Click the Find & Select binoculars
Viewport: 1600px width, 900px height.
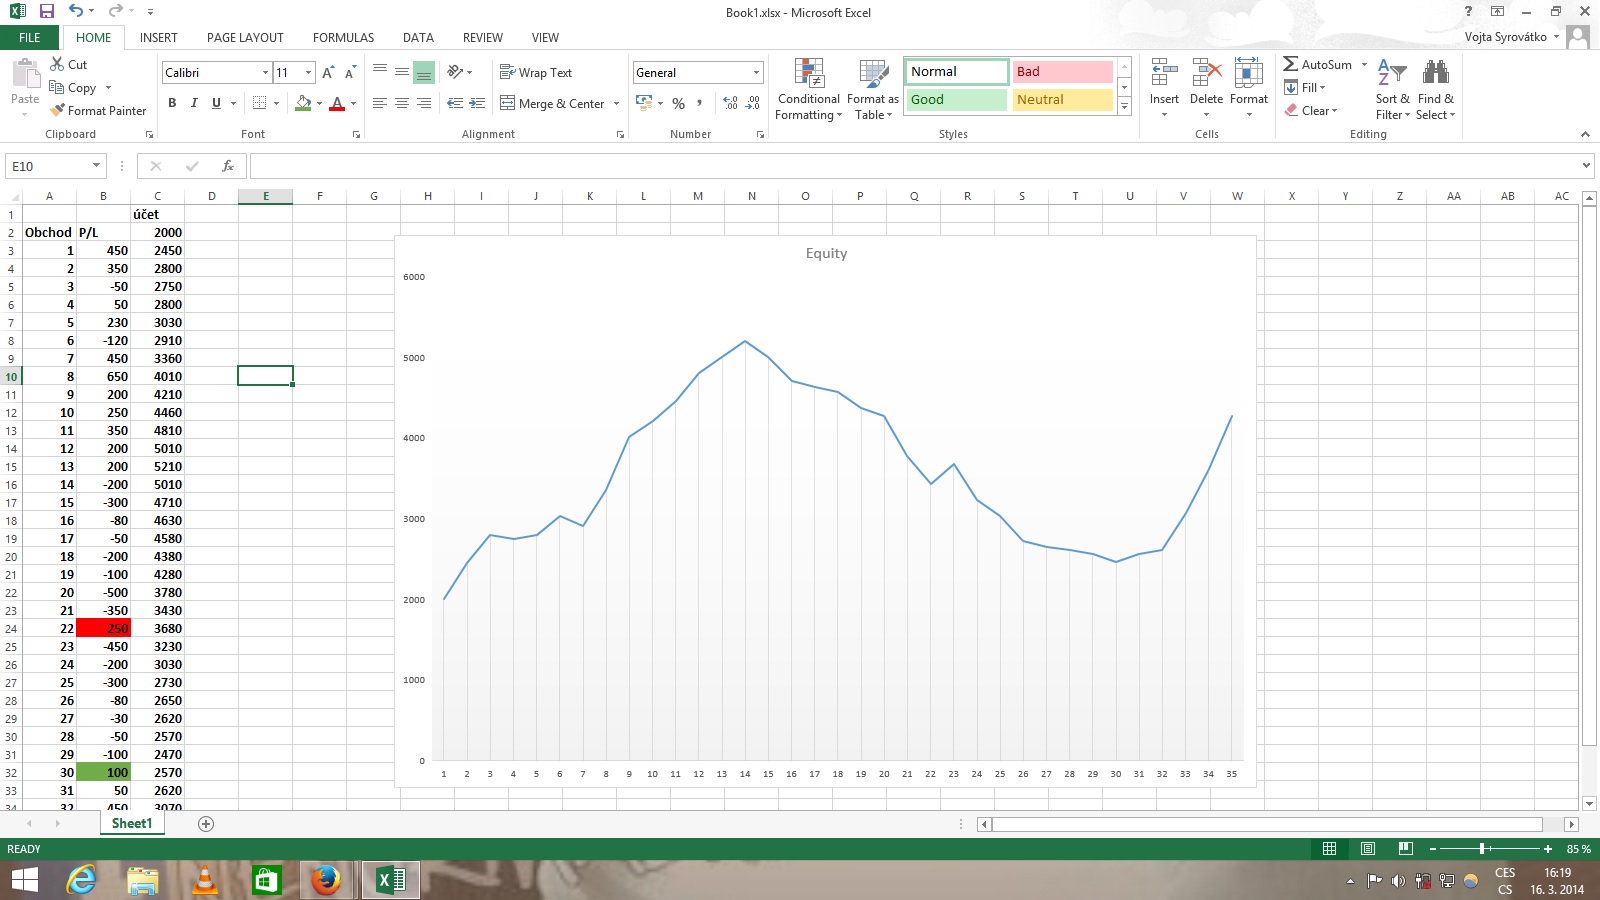1435,90
